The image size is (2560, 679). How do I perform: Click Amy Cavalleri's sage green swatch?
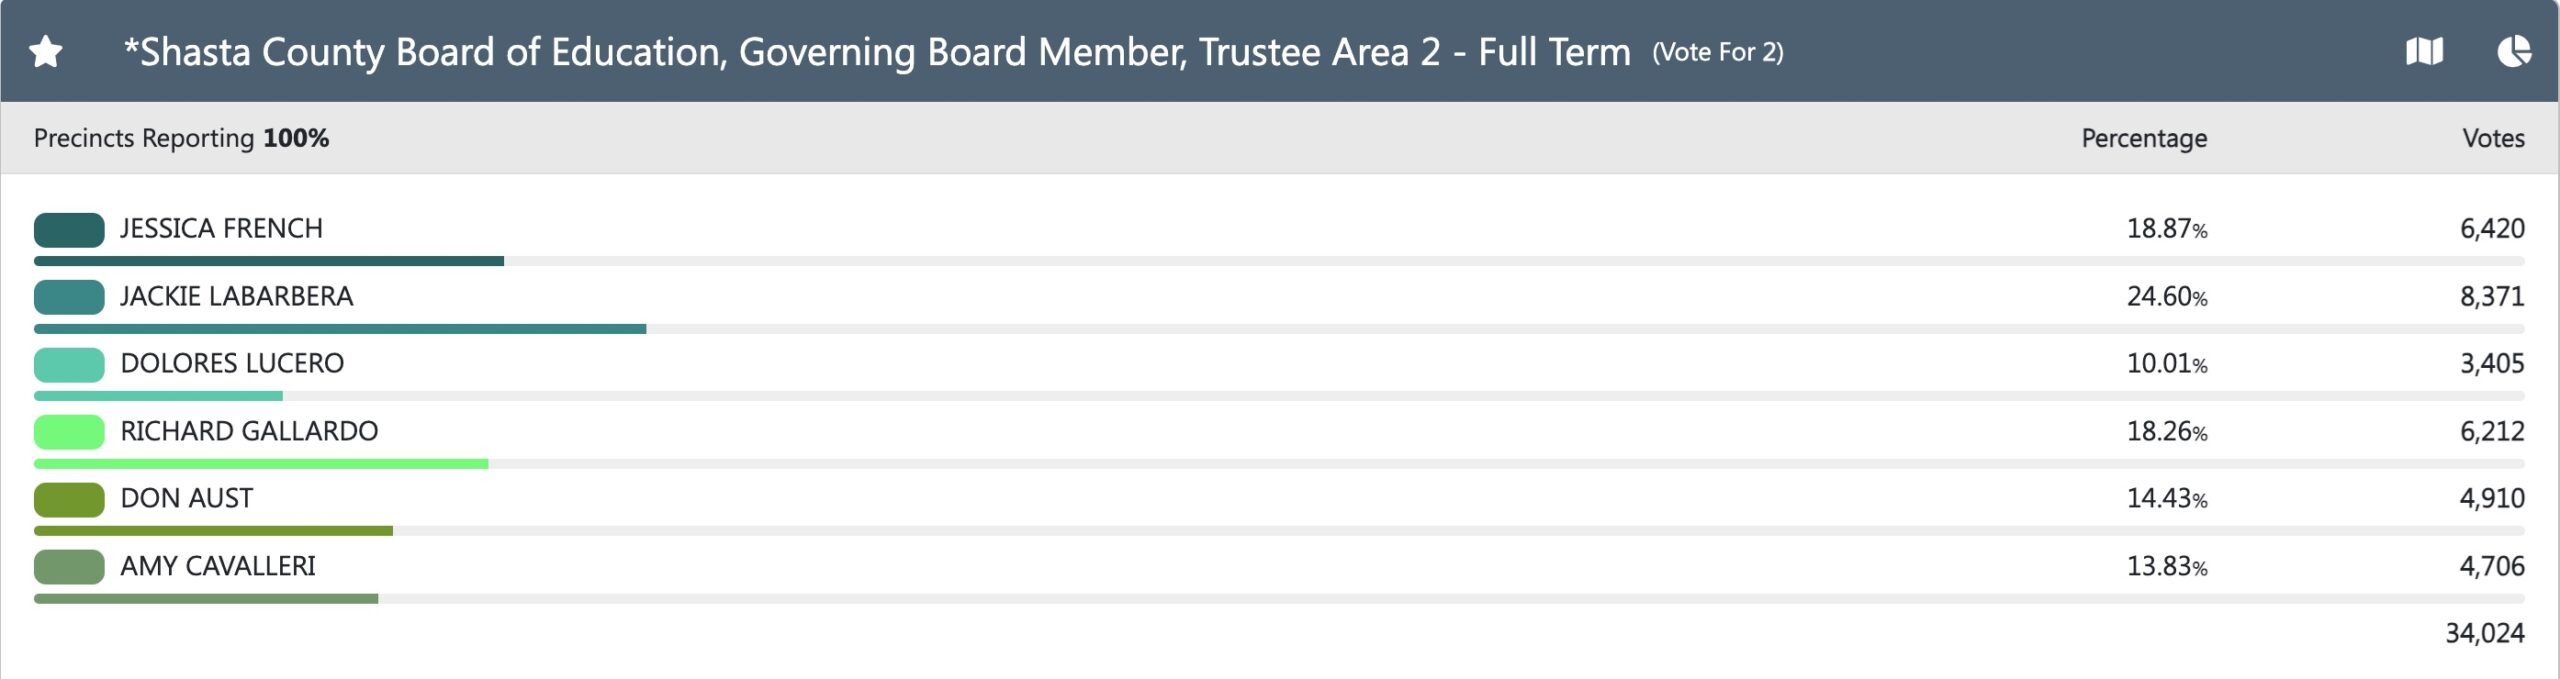tap(69, 567)
